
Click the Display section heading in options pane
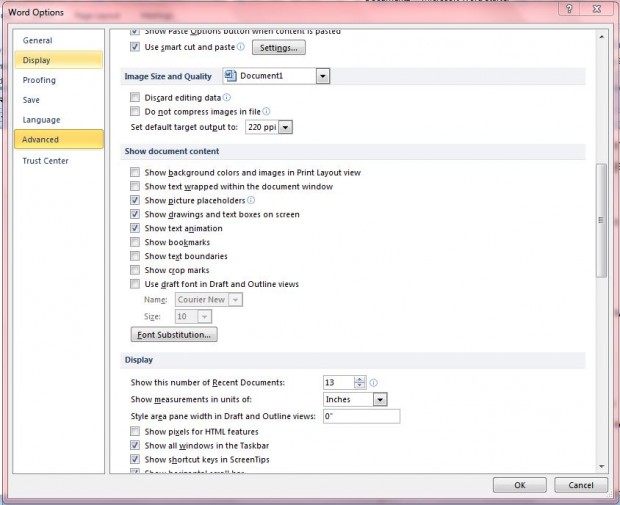[139, 360]
